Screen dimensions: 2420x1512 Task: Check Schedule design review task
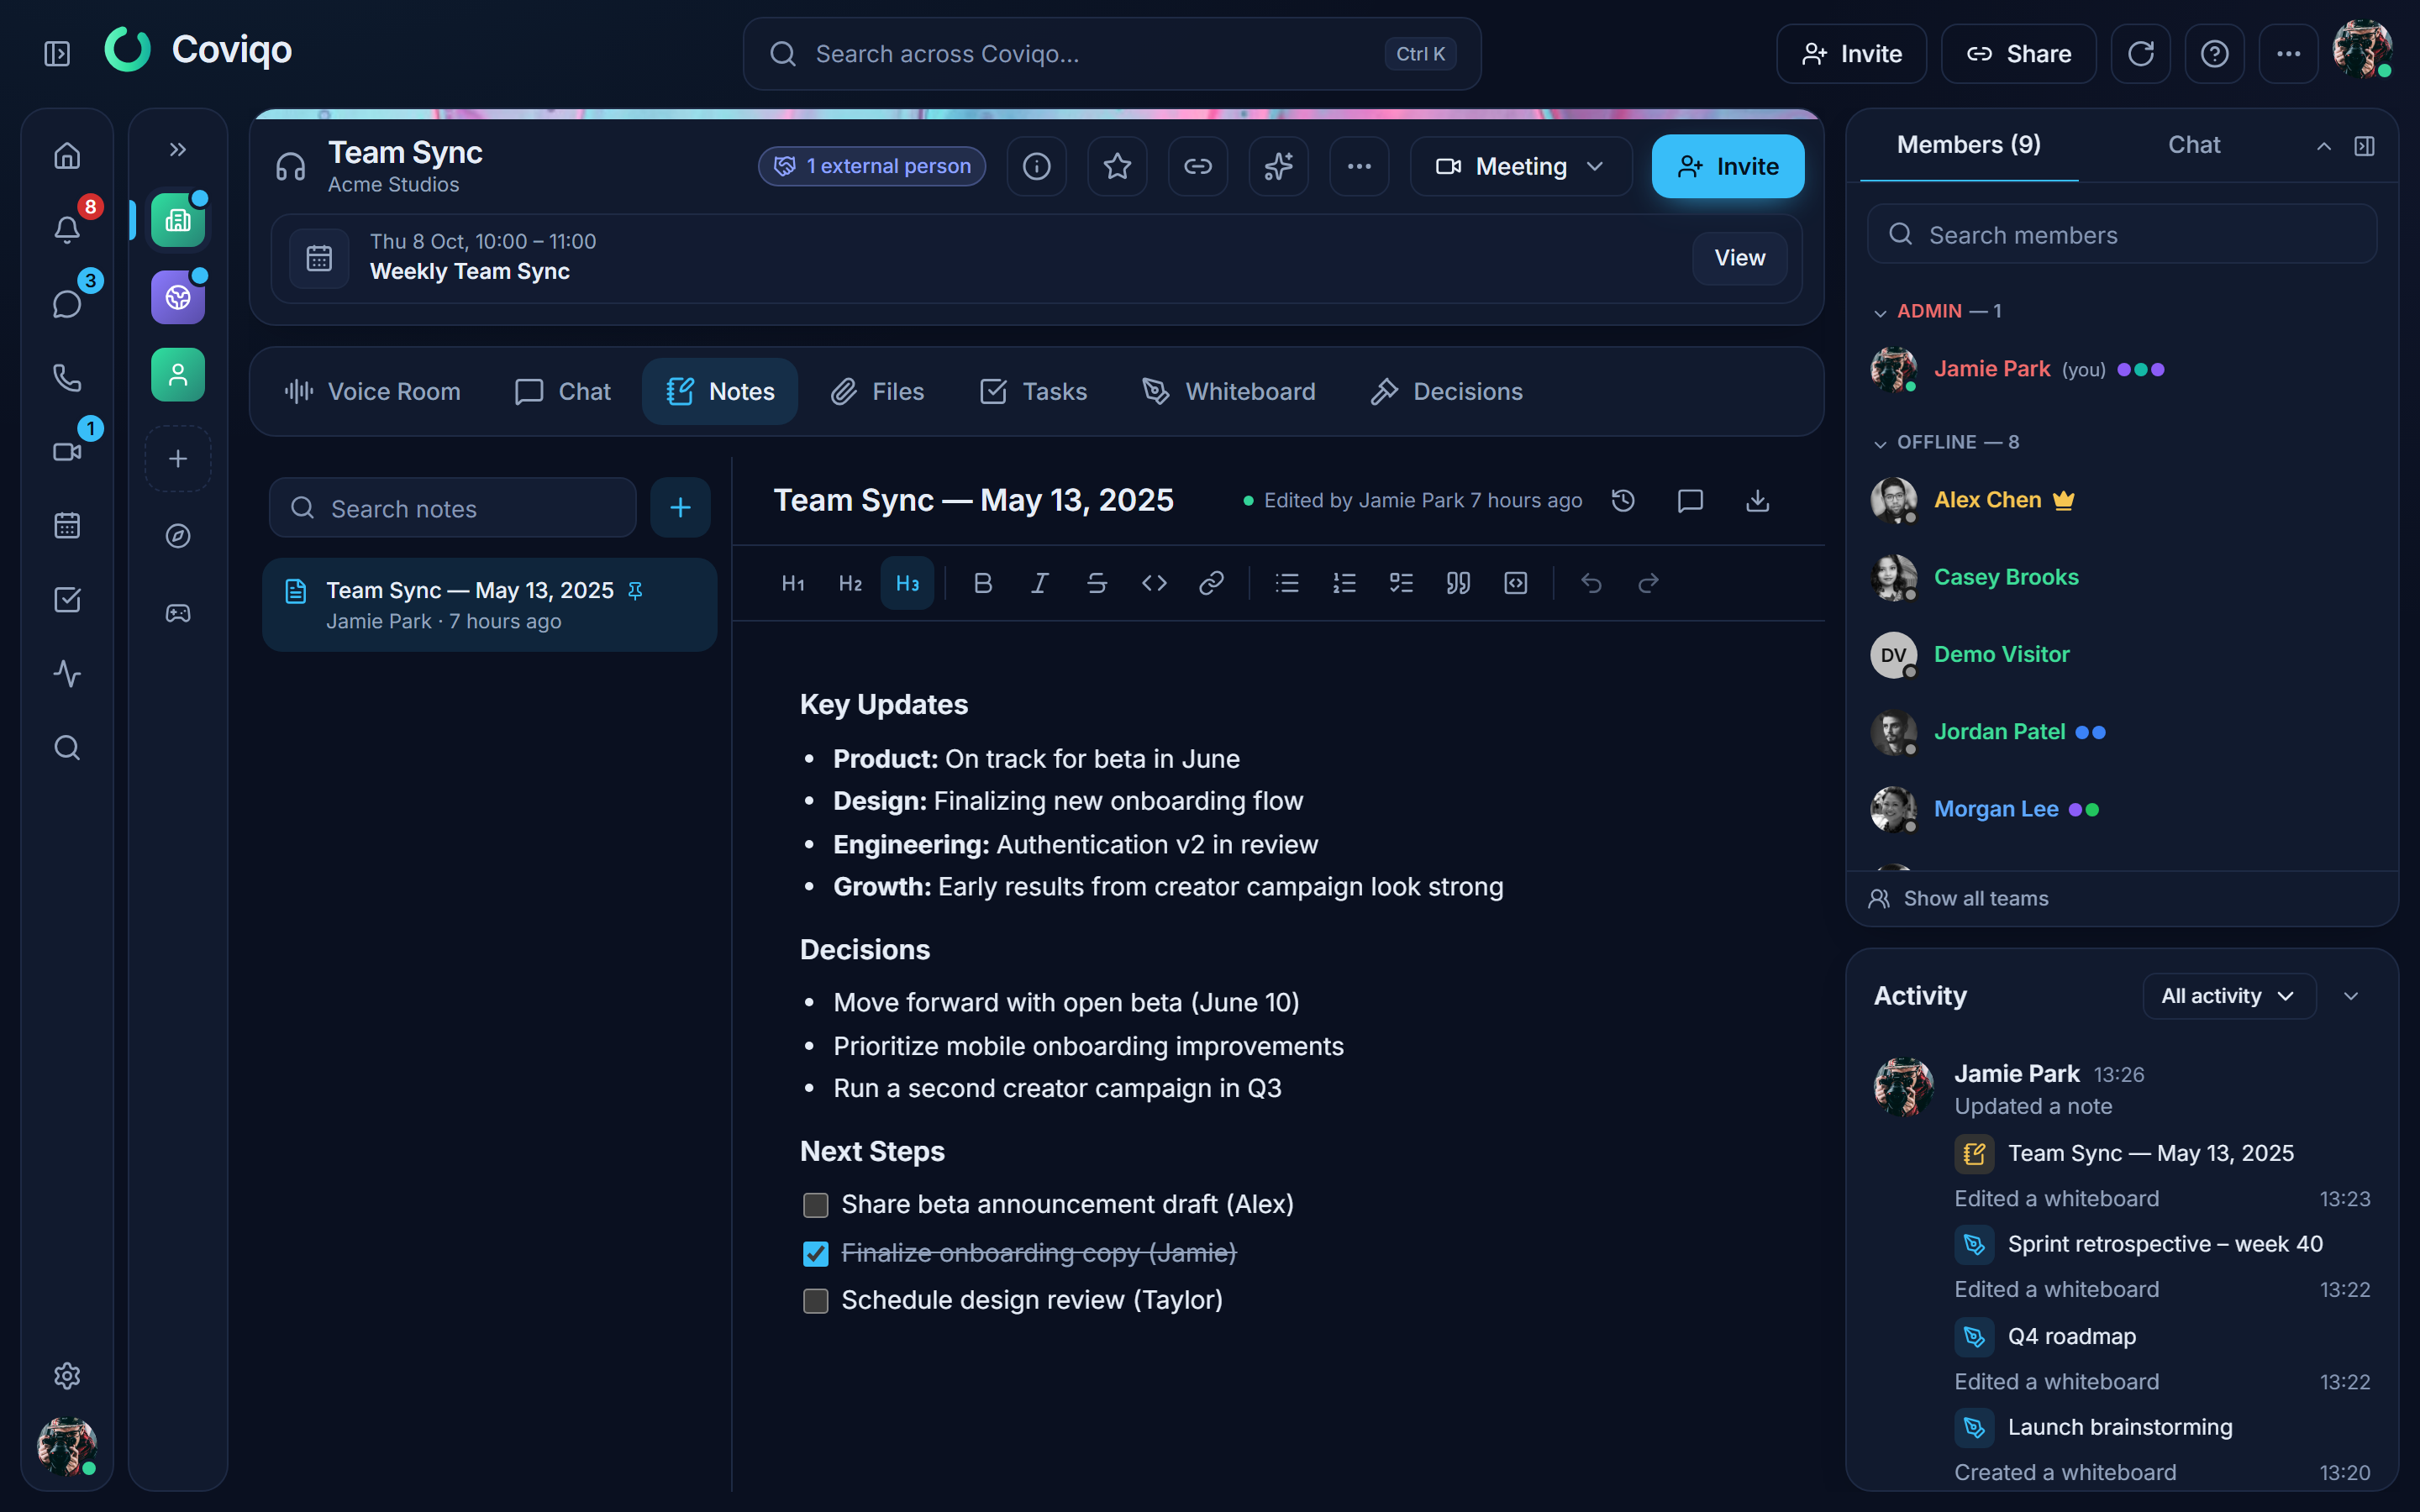point(816,1301)
